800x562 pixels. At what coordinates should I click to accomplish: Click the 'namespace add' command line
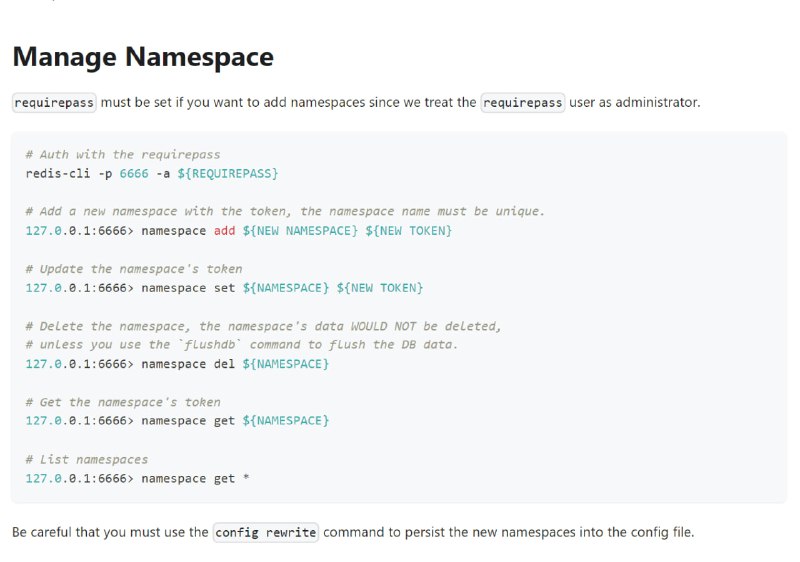(x=239, y=231)
